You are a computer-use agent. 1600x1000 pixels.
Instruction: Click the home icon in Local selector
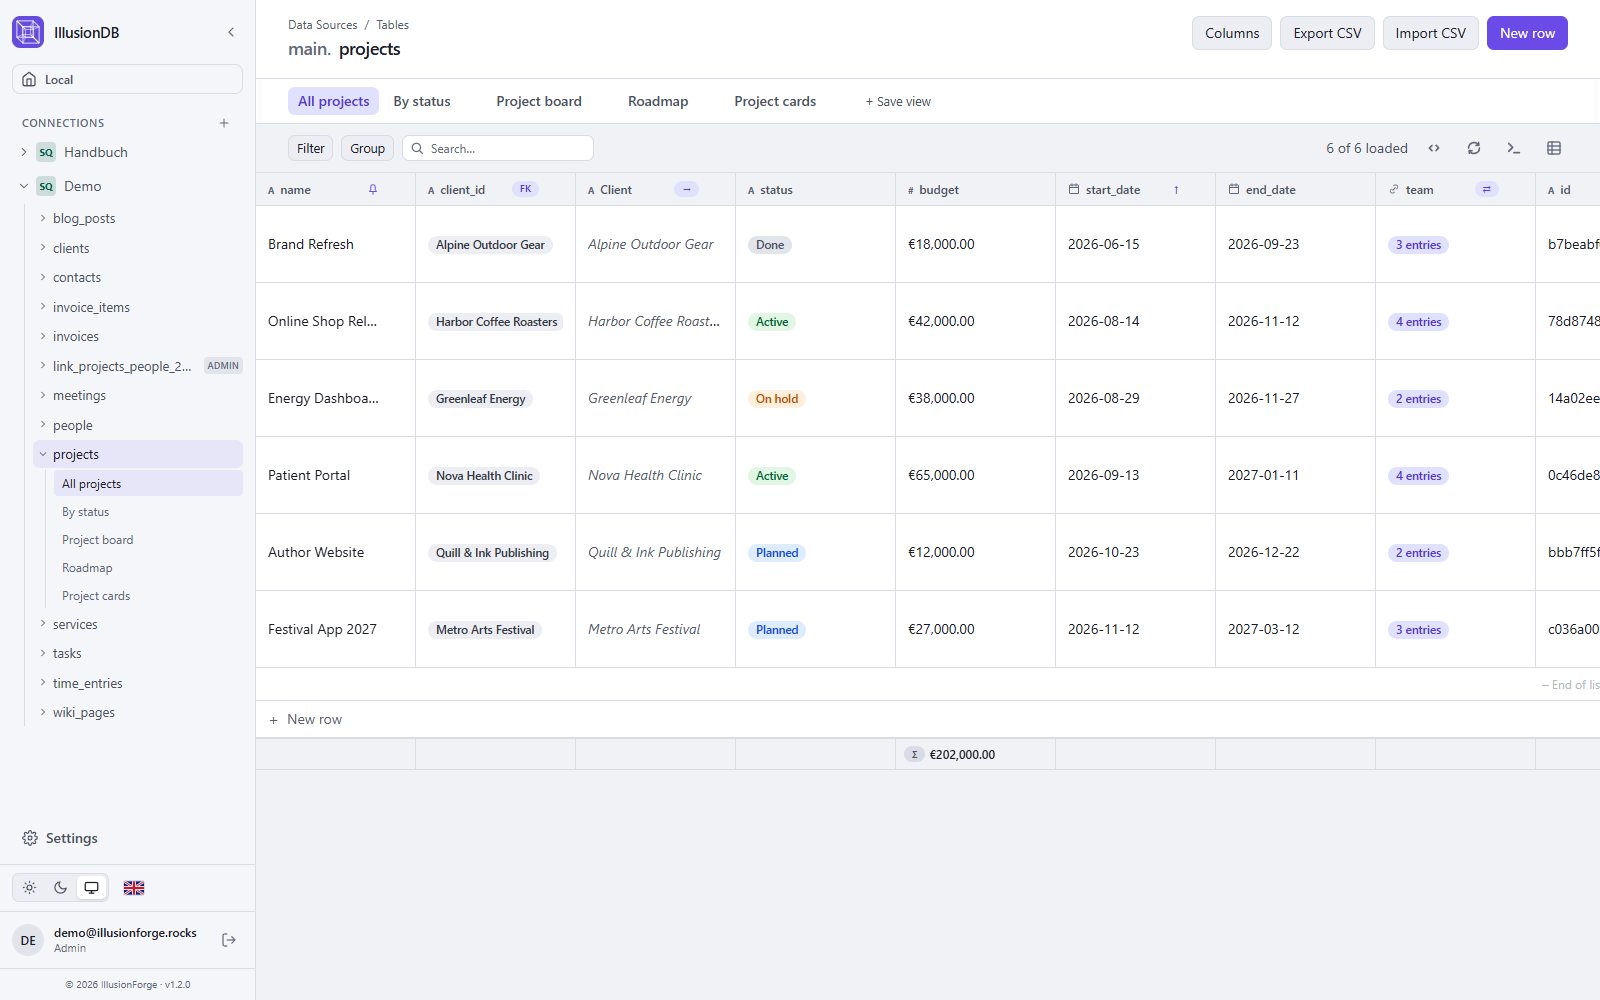[x=29, y=79]
